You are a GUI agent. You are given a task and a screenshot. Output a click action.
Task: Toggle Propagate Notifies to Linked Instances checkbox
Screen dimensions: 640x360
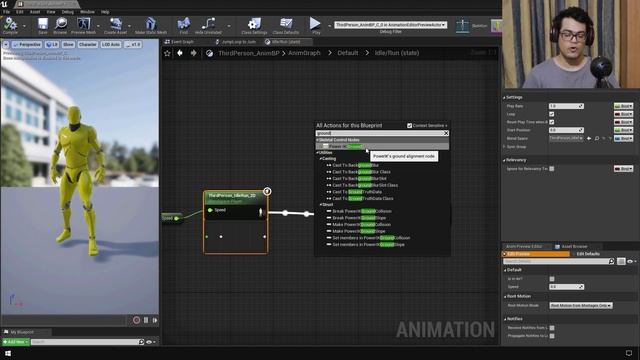(x=552, y=336)
